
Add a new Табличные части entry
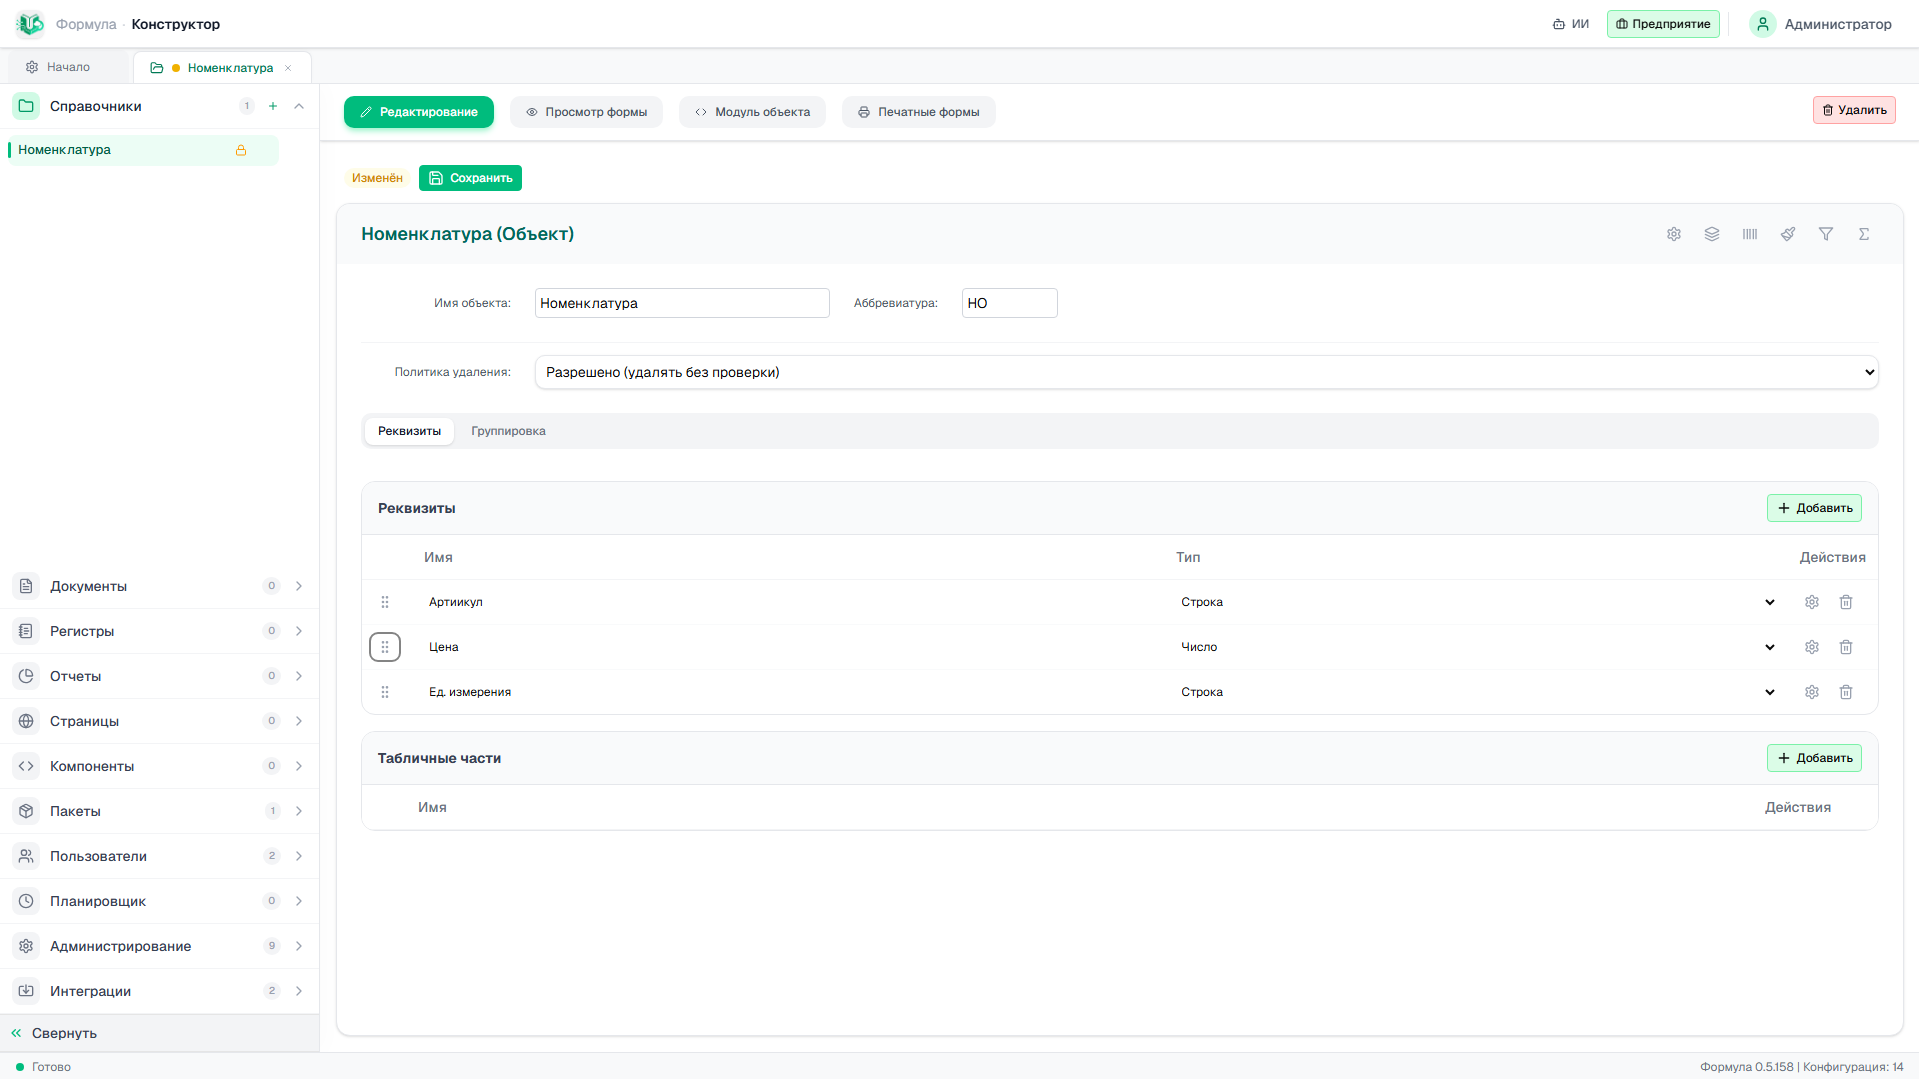(1814, 758)
